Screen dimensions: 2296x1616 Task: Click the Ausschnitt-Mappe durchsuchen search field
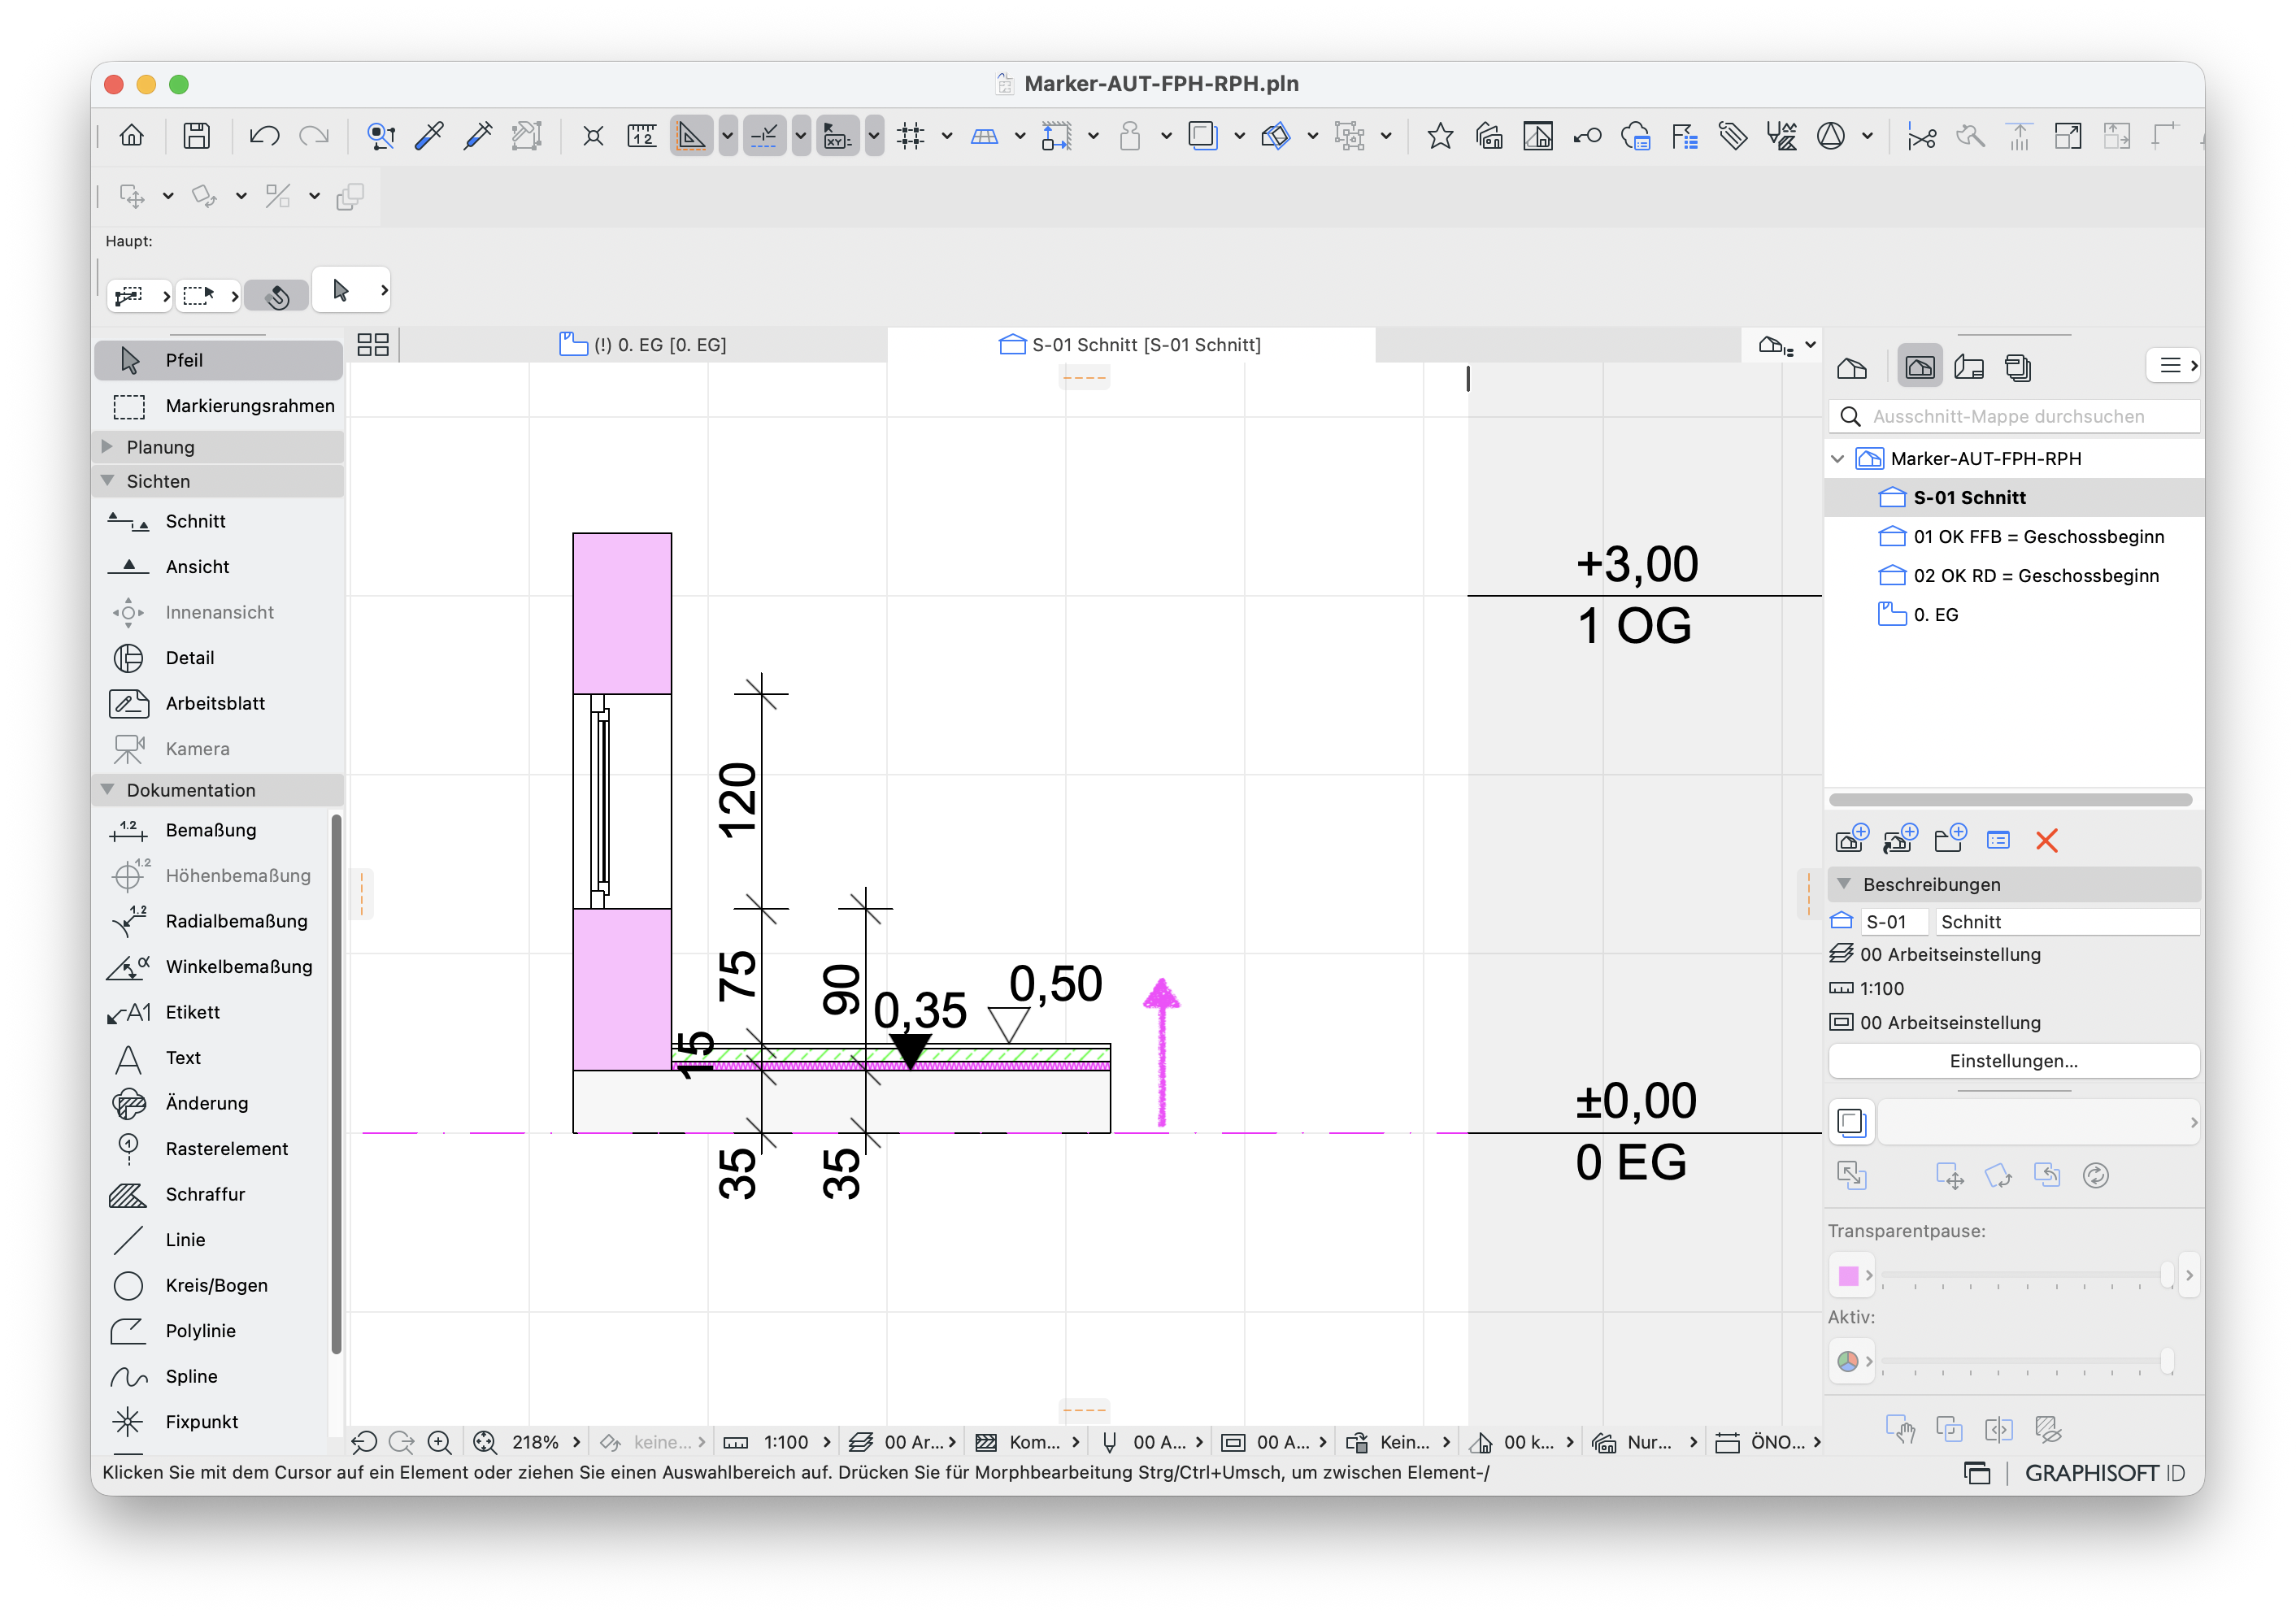2014,417
